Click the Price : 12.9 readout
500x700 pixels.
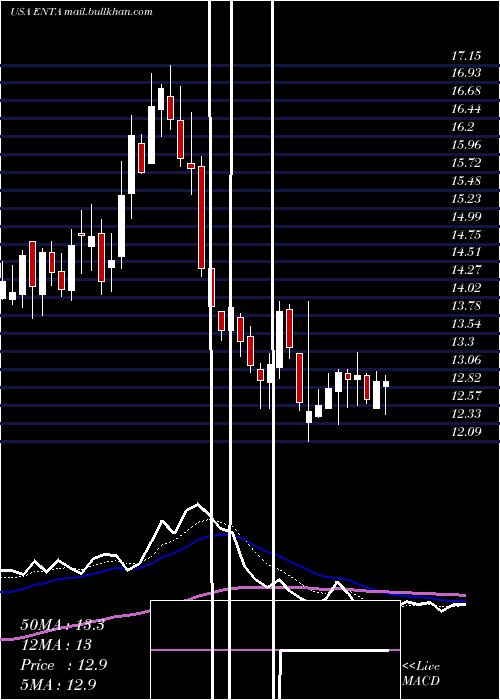[63, 665]
